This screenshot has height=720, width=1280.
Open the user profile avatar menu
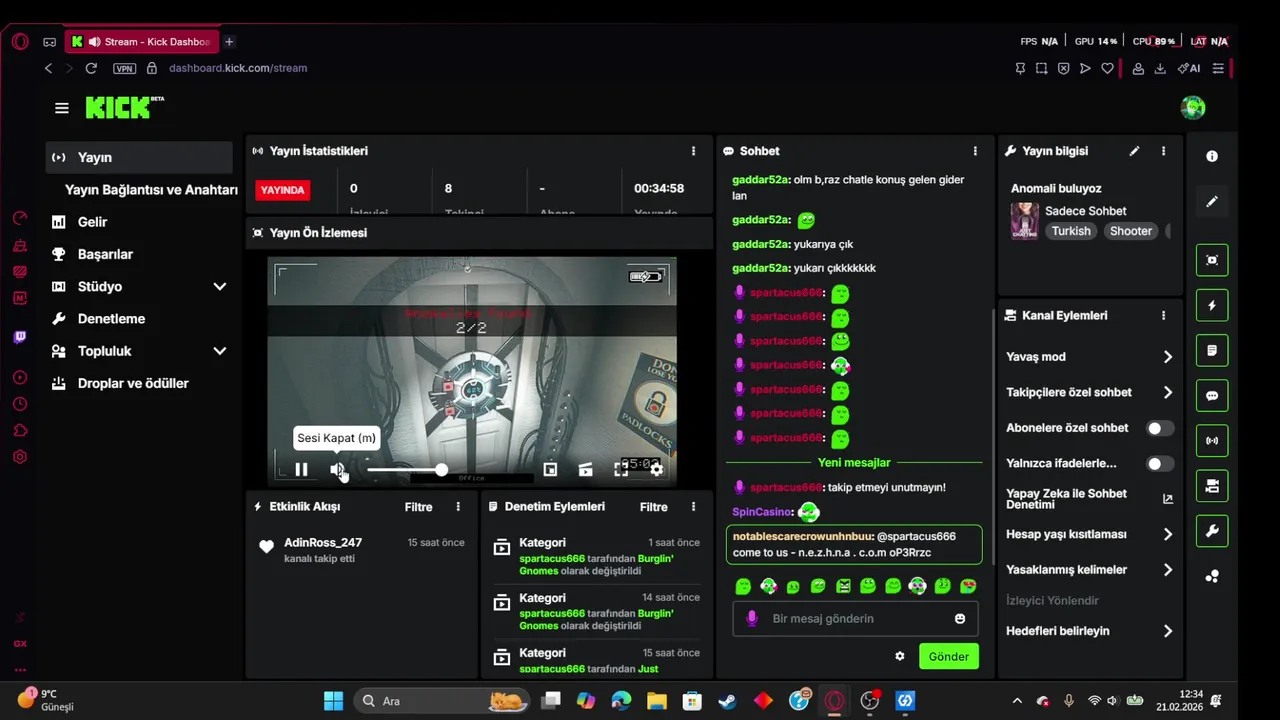point(1193,108)
